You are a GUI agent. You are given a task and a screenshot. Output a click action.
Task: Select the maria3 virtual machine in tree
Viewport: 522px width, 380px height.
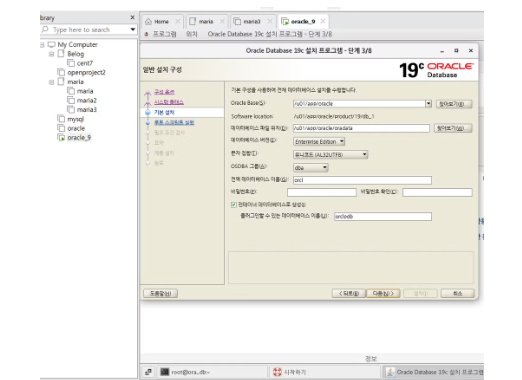coord(87,110)
